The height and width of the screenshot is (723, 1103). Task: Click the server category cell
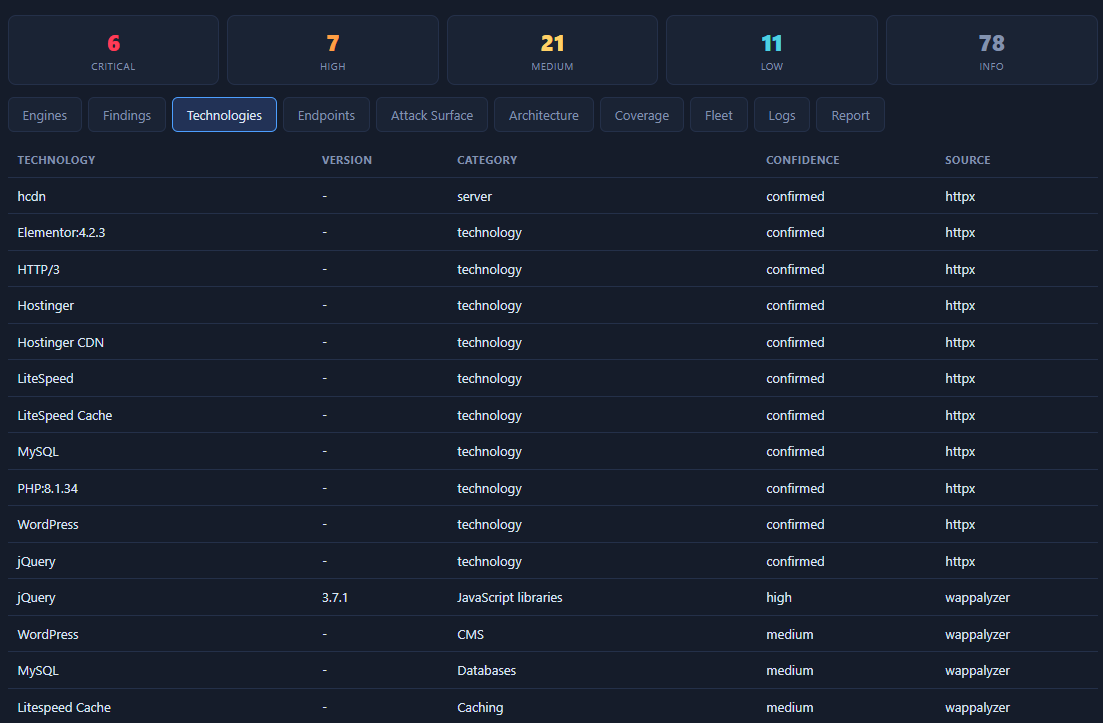[x=474, y=196]
